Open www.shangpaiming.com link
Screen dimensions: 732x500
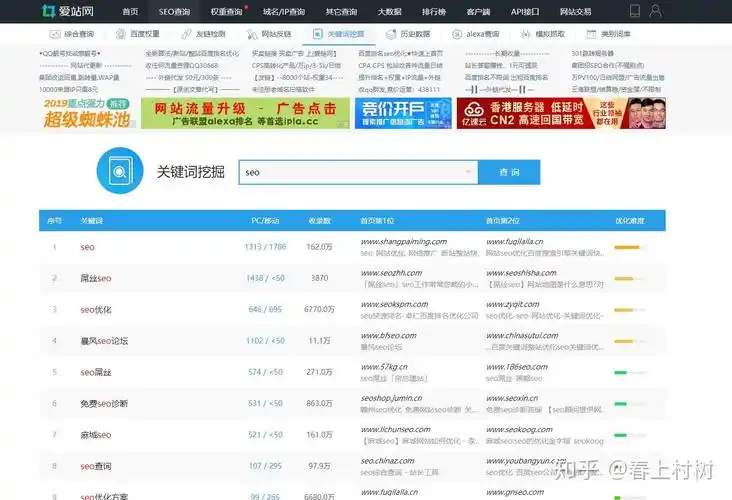pos(404,241)
